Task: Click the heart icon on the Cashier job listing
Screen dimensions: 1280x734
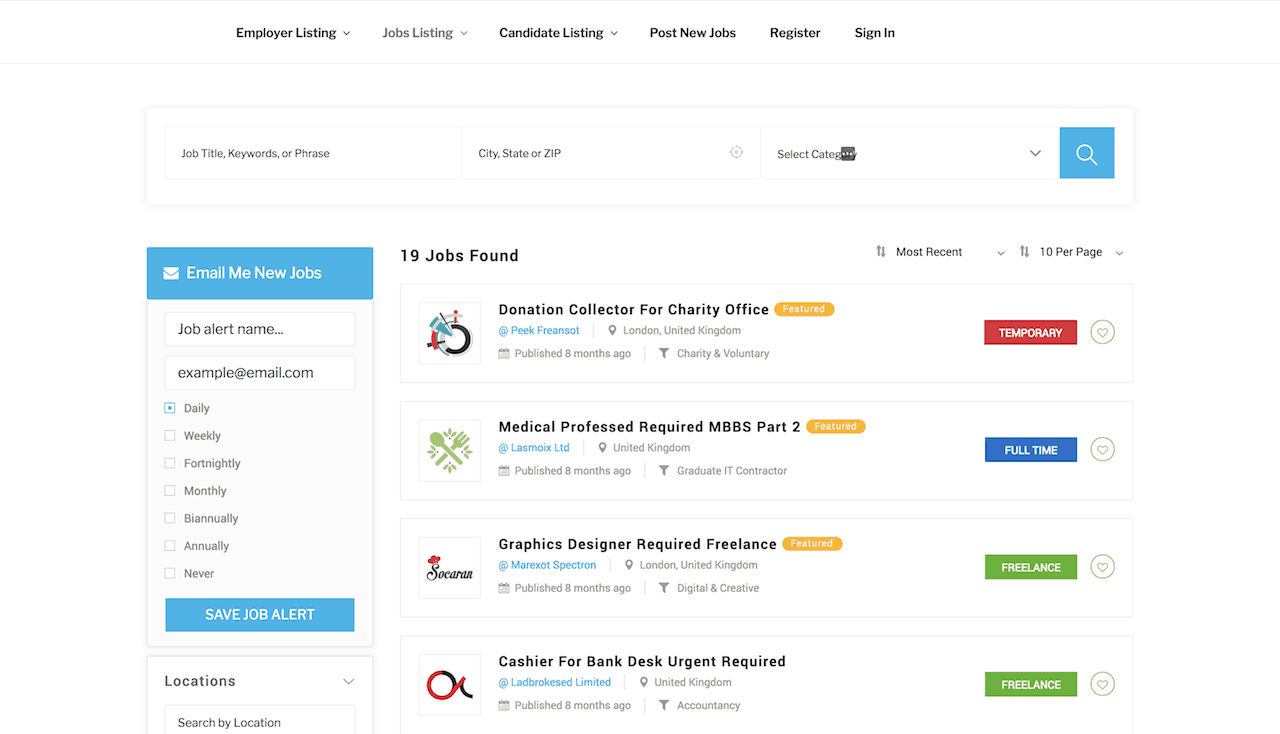Action: (x=1102, y=684)
